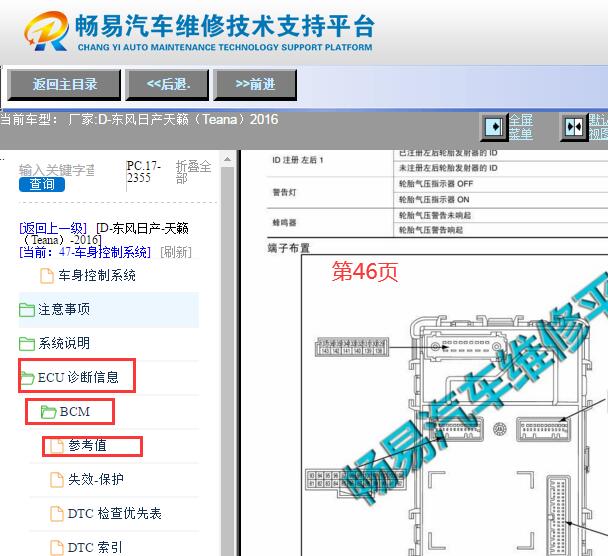Click the 蜂鸣器 table cell
This screenshot has height=556, width=608.
(284, 223)
